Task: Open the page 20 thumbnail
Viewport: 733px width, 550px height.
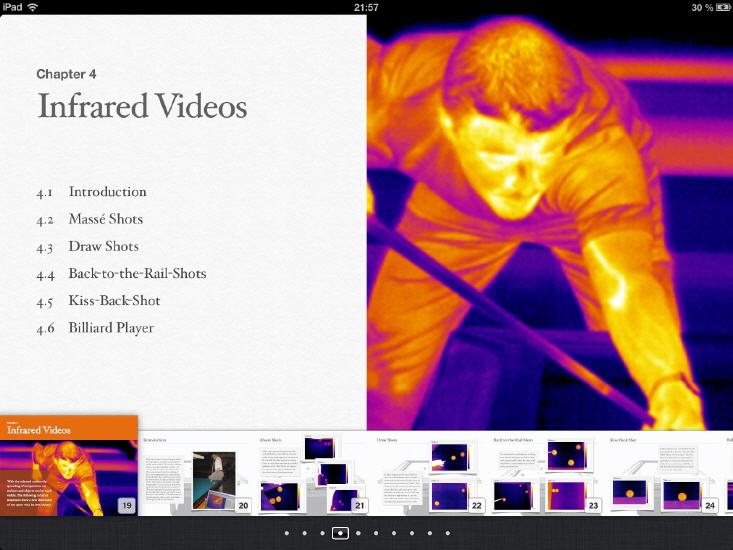Action: [196, 474]
